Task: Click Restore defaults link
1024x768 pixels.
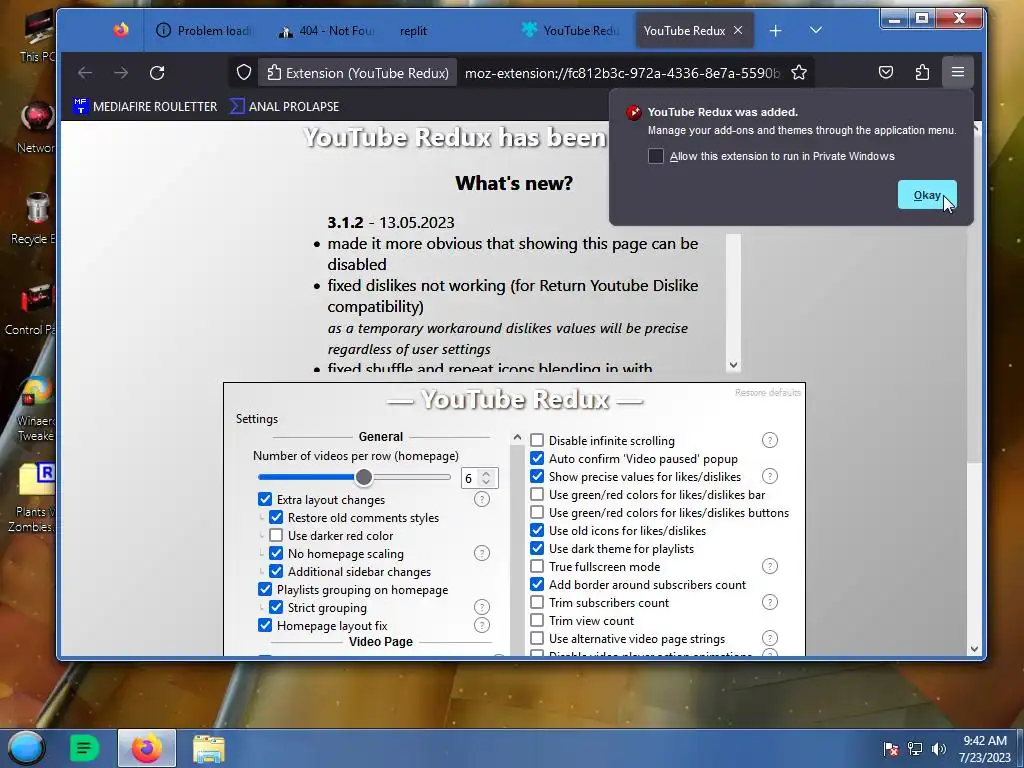Action: (x=768, y=392)
